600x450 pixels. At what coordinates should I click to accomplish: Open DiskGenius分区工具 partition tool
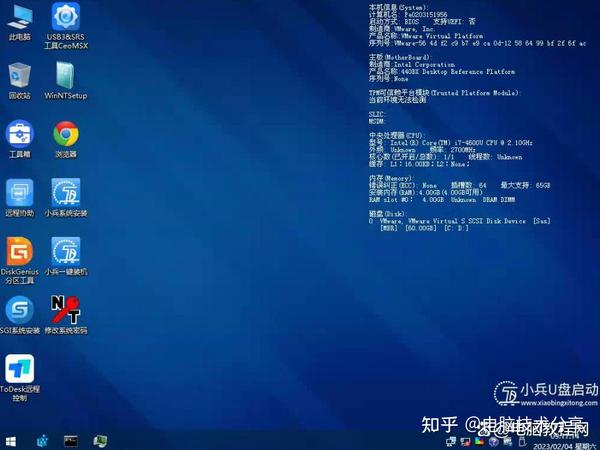pyautogui.click(x=20, y=261)
